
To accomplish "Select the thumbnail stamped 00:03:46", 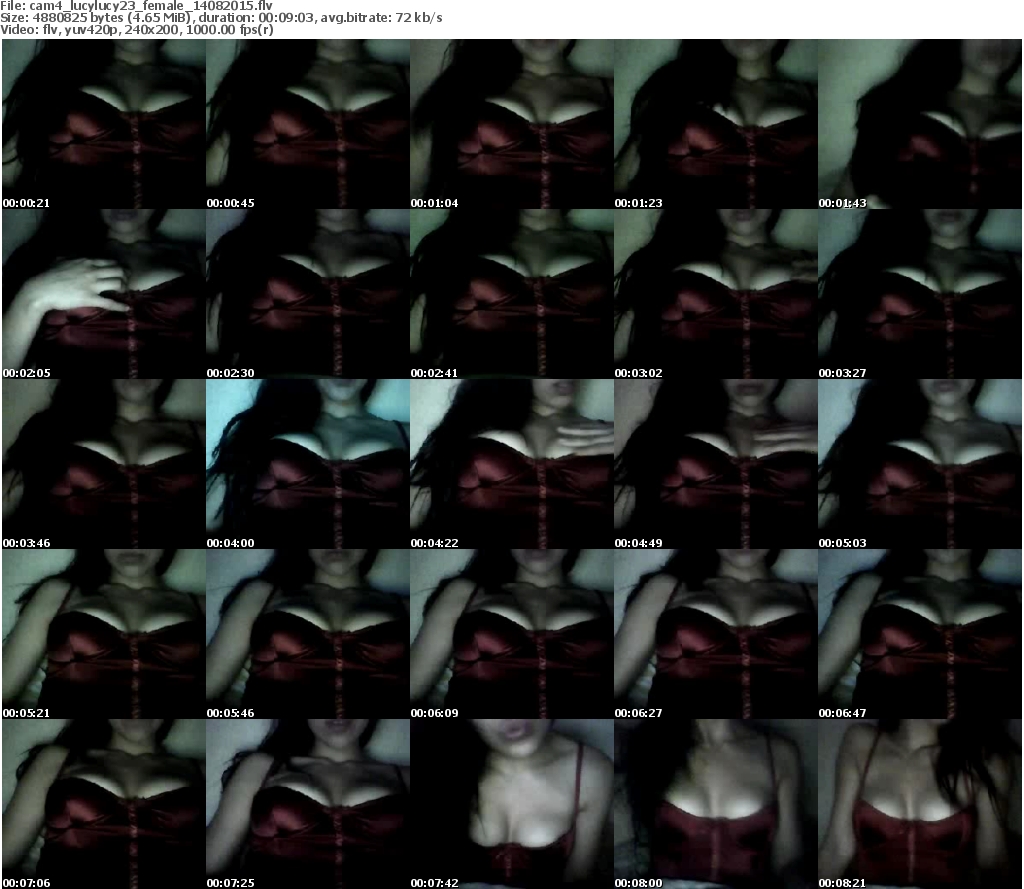I will click(104, 464).
